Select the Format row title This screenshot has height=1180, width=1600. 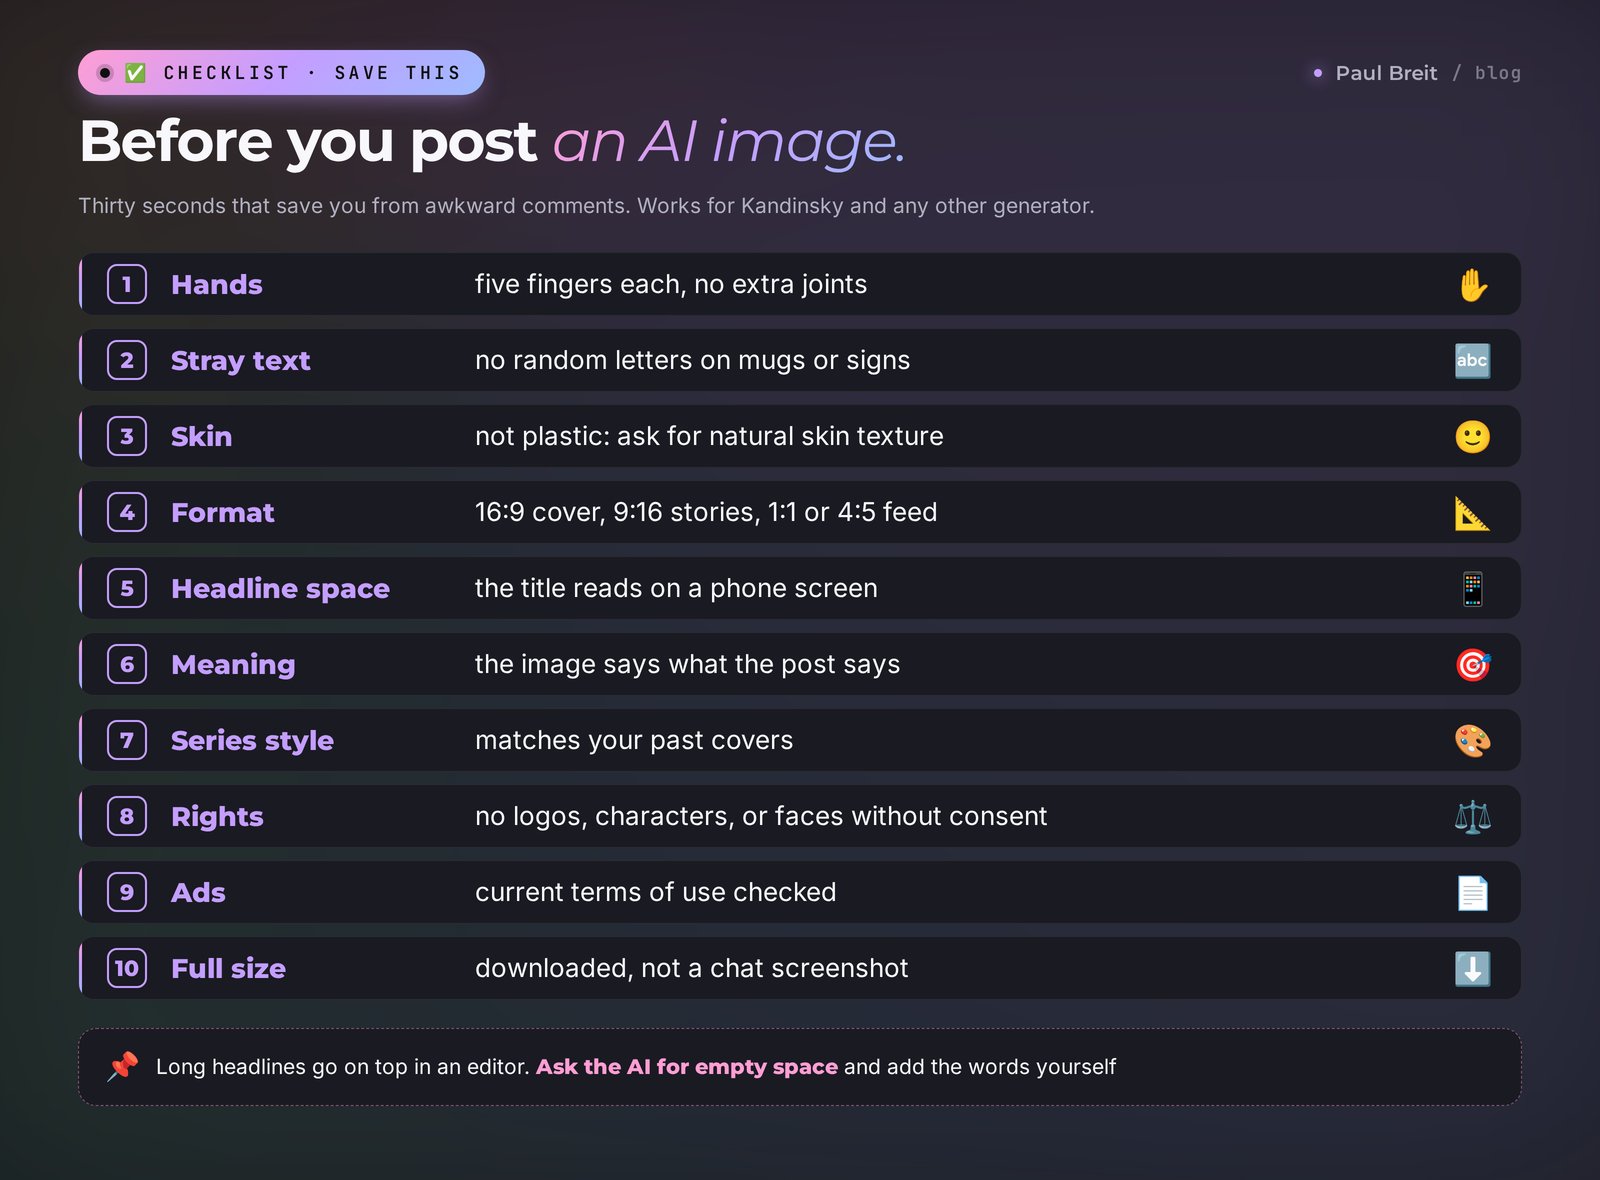click(x=223, y=513)
